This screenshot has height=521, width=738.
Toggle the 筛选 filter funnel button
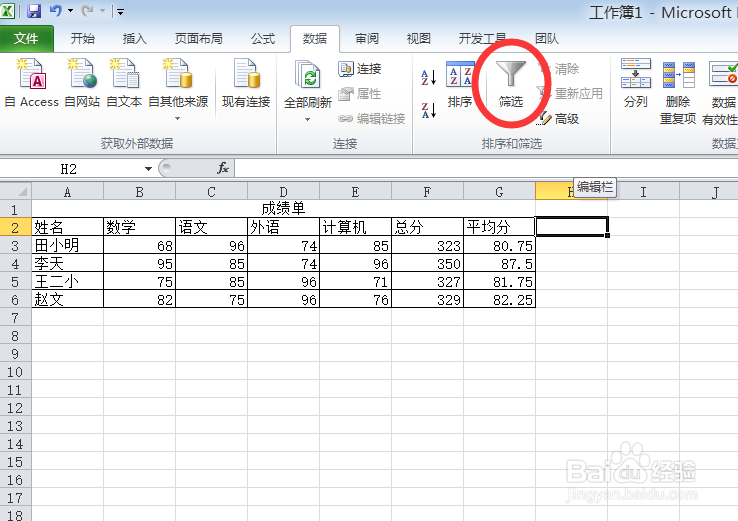pos(511,85)
